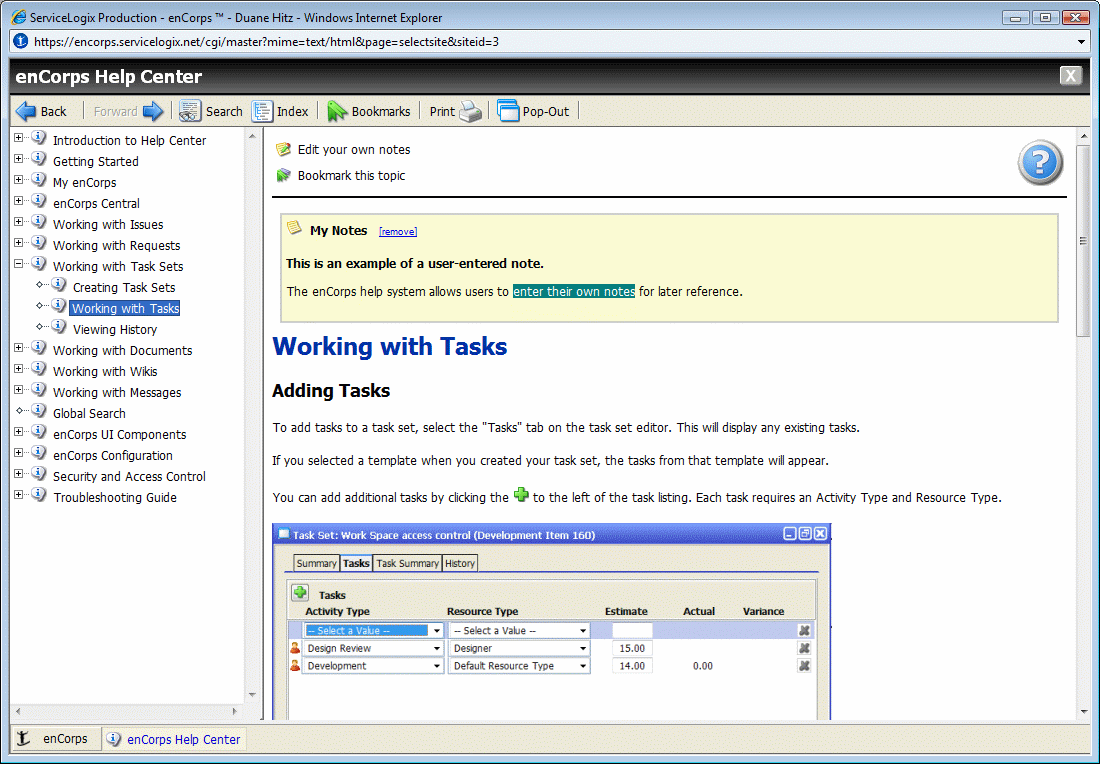Screen dimensions: 1100x764
Task: Switch to the enCorps Help Center bottom tab
Action: coord(175,739)
